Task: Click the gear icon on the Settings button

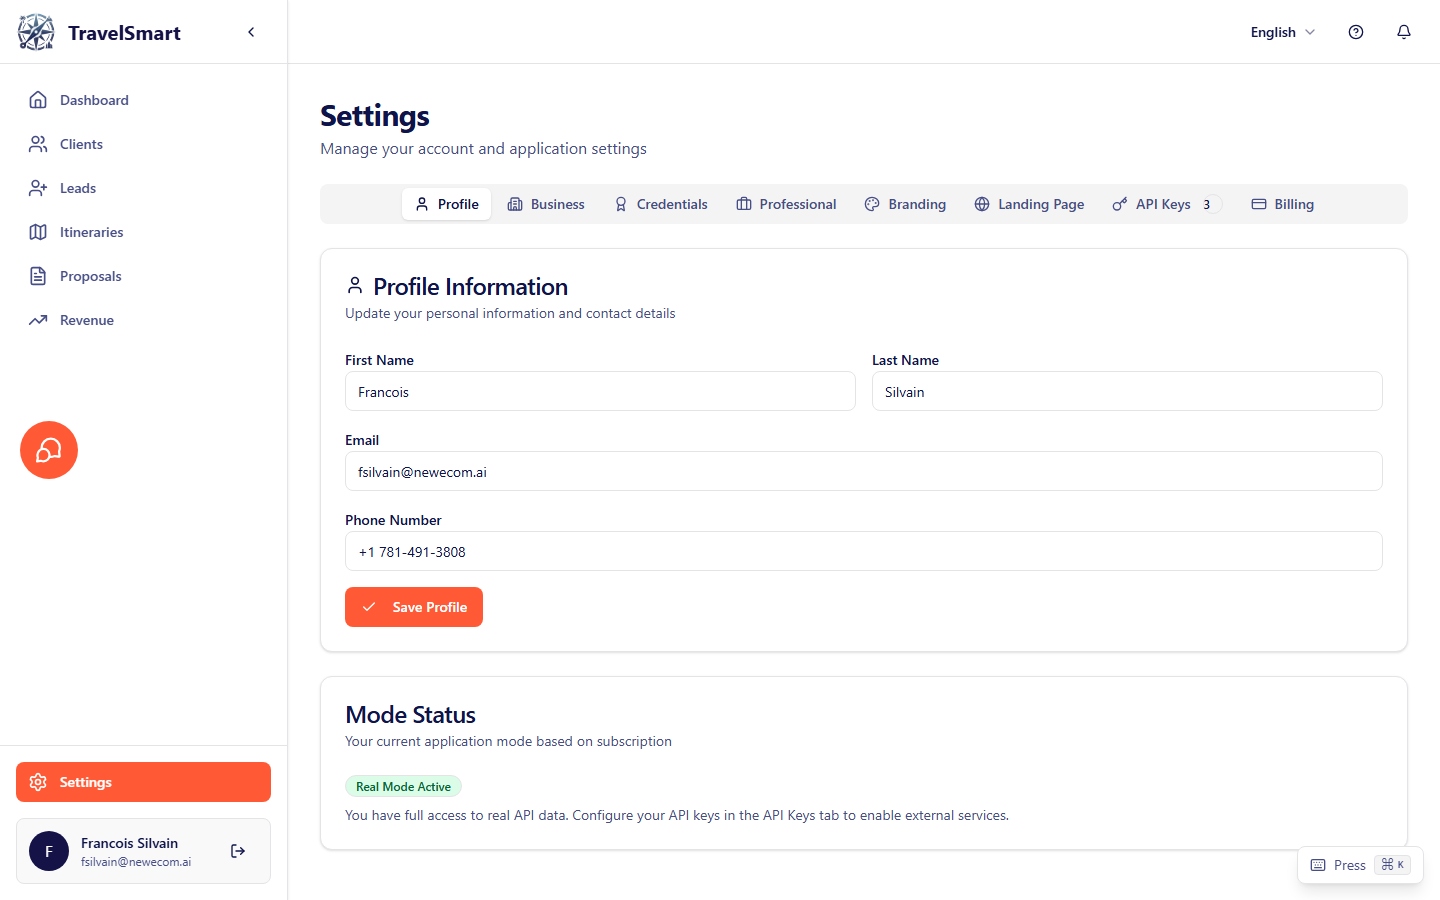Action: [38, 782]
